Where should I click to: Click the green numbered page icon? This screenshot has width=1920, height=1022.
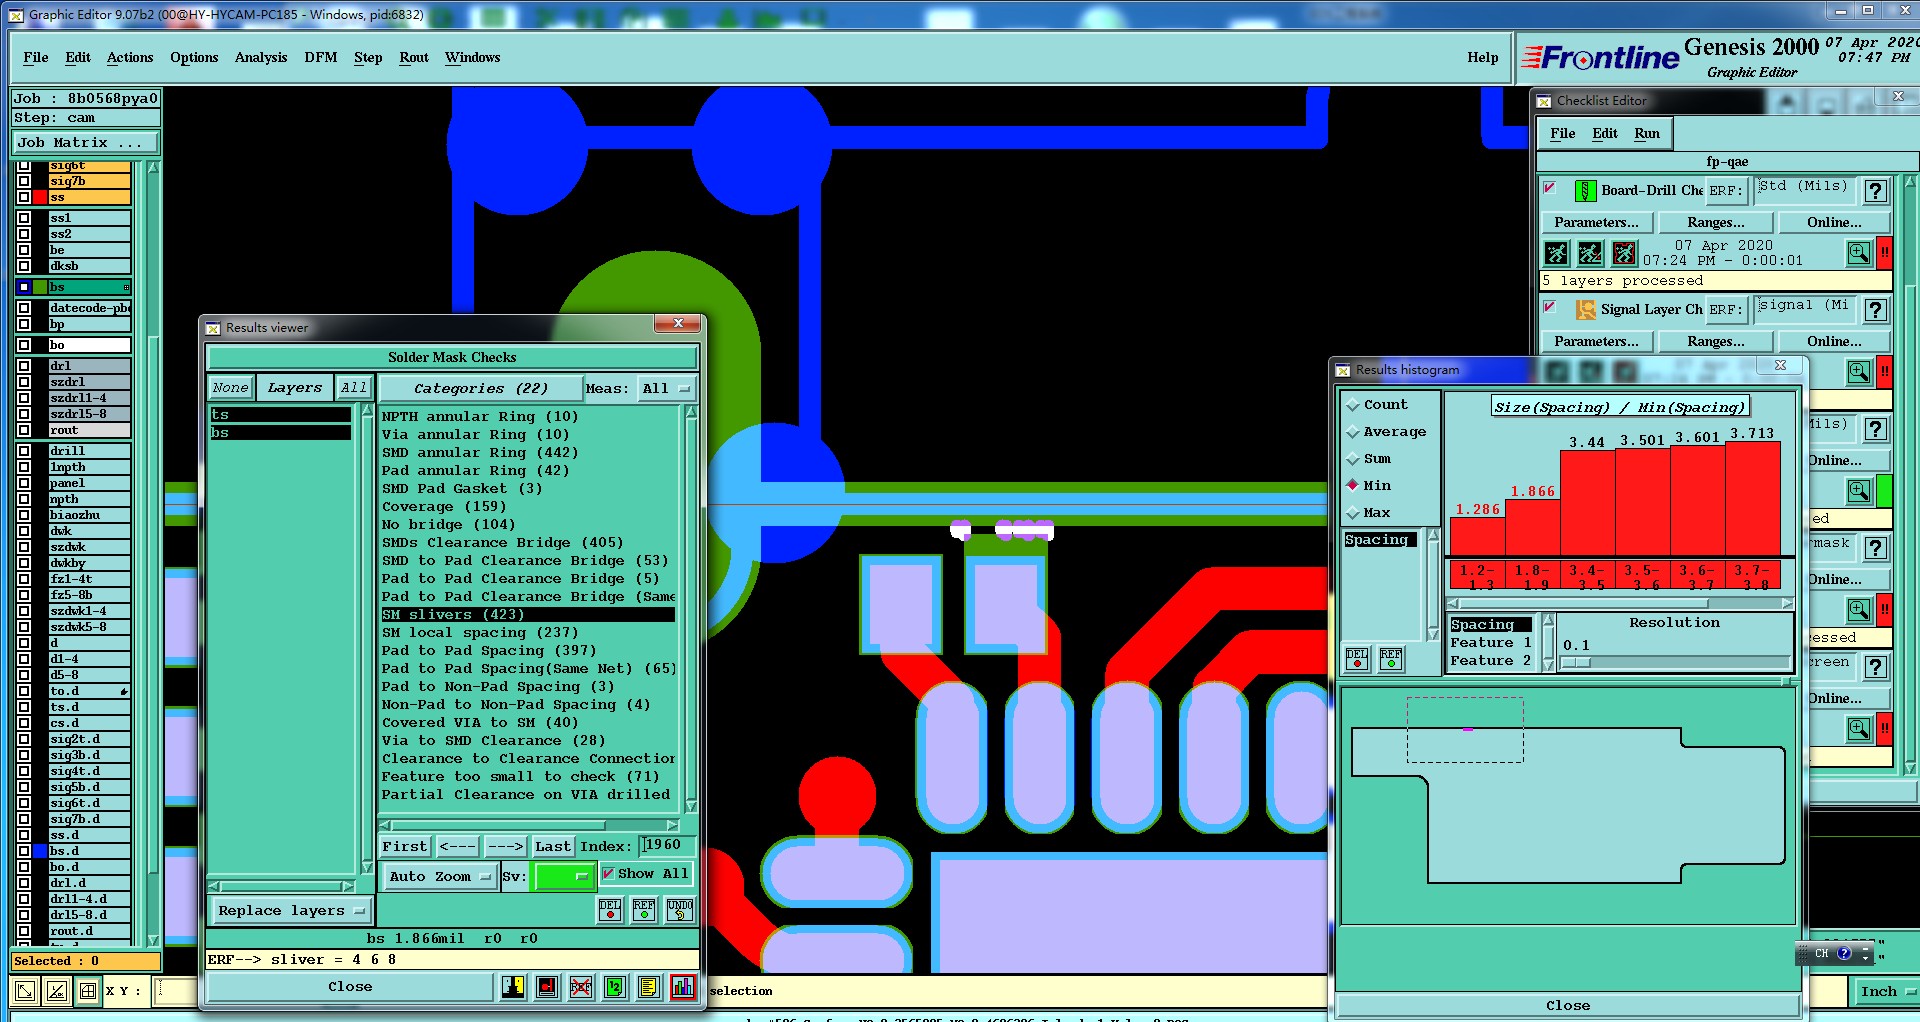615,987
